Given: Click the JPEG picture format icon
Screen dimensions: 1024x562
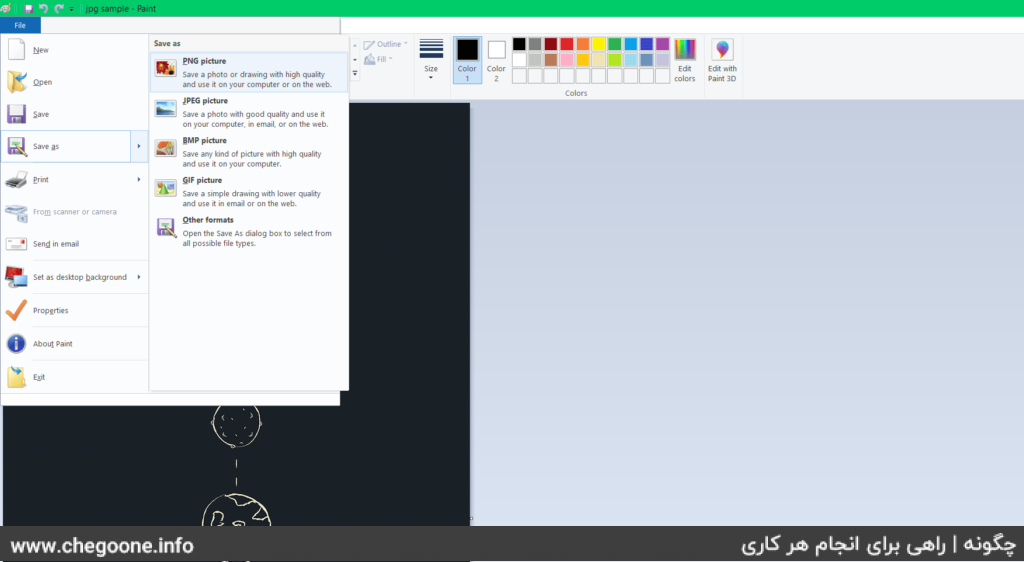Looking at the screenshot, I should [165, 108].
